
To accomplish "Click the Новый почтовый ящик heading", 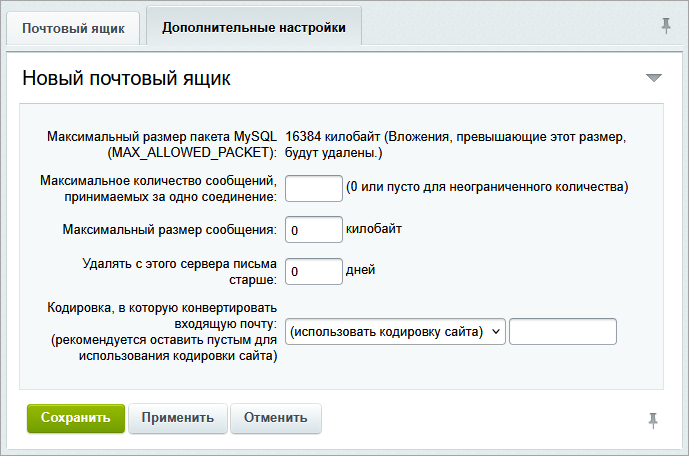I will pyautogui.click(x=127, y=78).
